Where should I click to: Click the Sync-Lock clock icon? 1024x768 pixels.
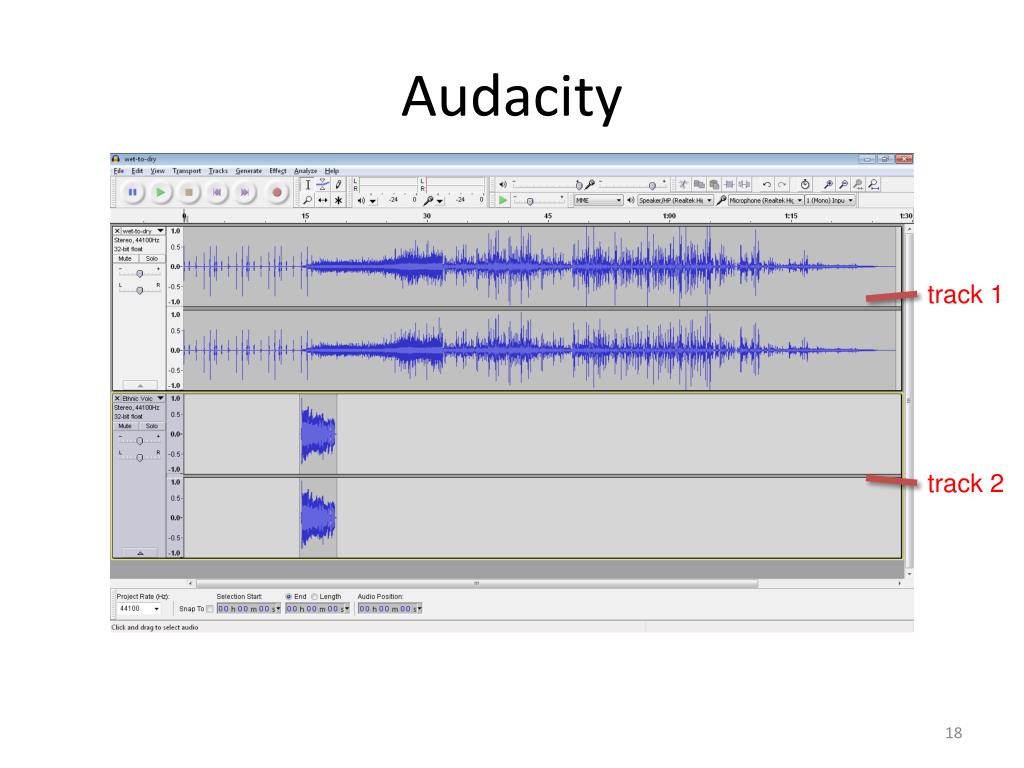805,185
